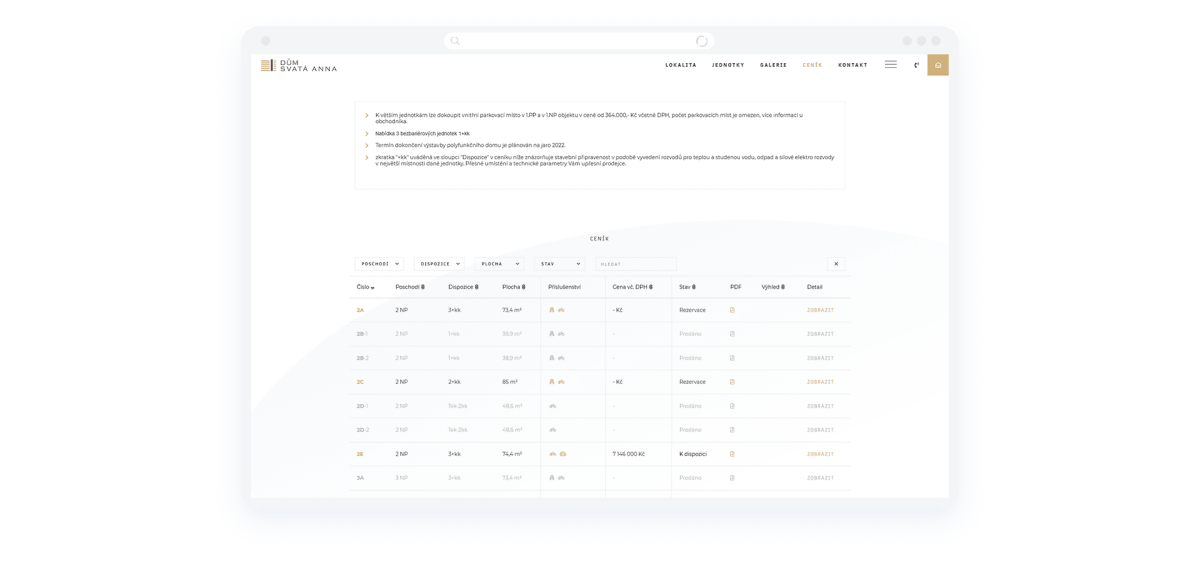Clear filters with the X button

click(836, 264)
